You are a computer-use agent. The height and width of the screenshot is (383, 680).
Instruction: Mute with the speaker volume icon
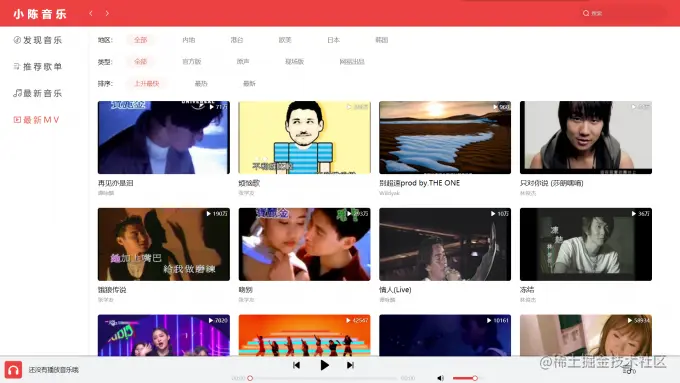(x=441, y=378)
